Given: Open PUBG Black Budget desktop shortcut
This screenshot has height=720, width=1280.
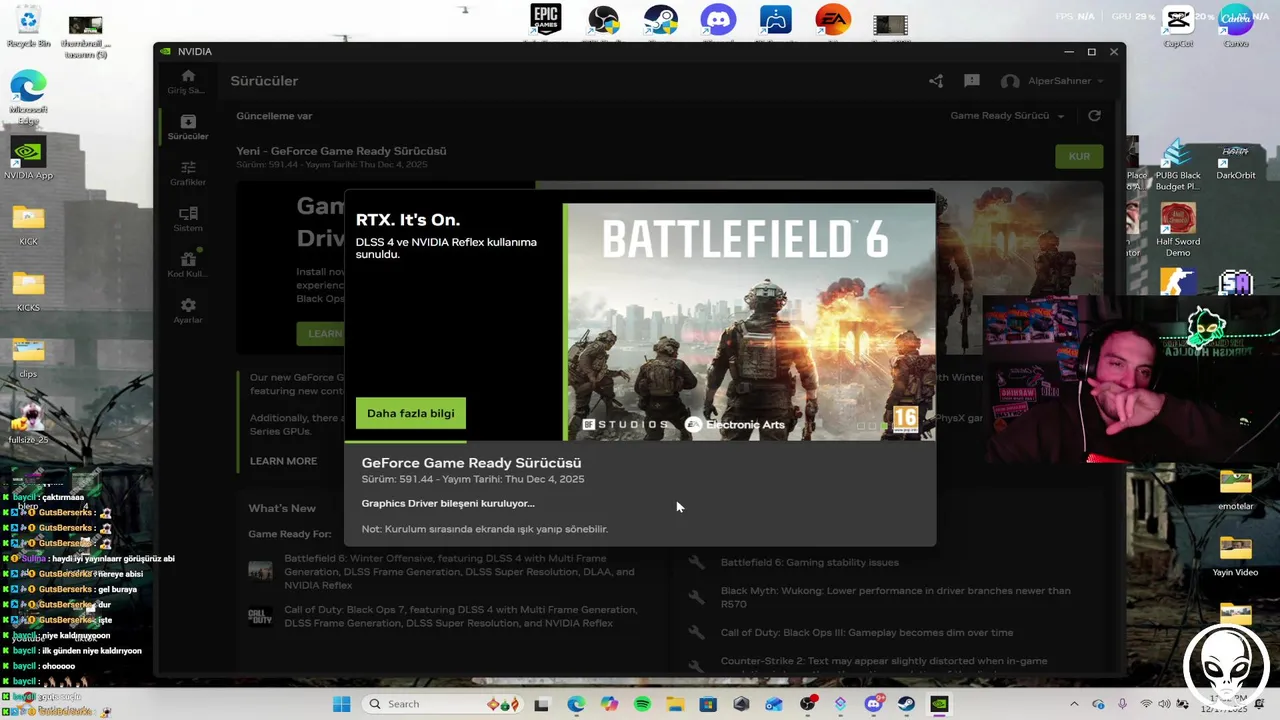Looking at the screenshot, I should click(x=1178, y=166).
